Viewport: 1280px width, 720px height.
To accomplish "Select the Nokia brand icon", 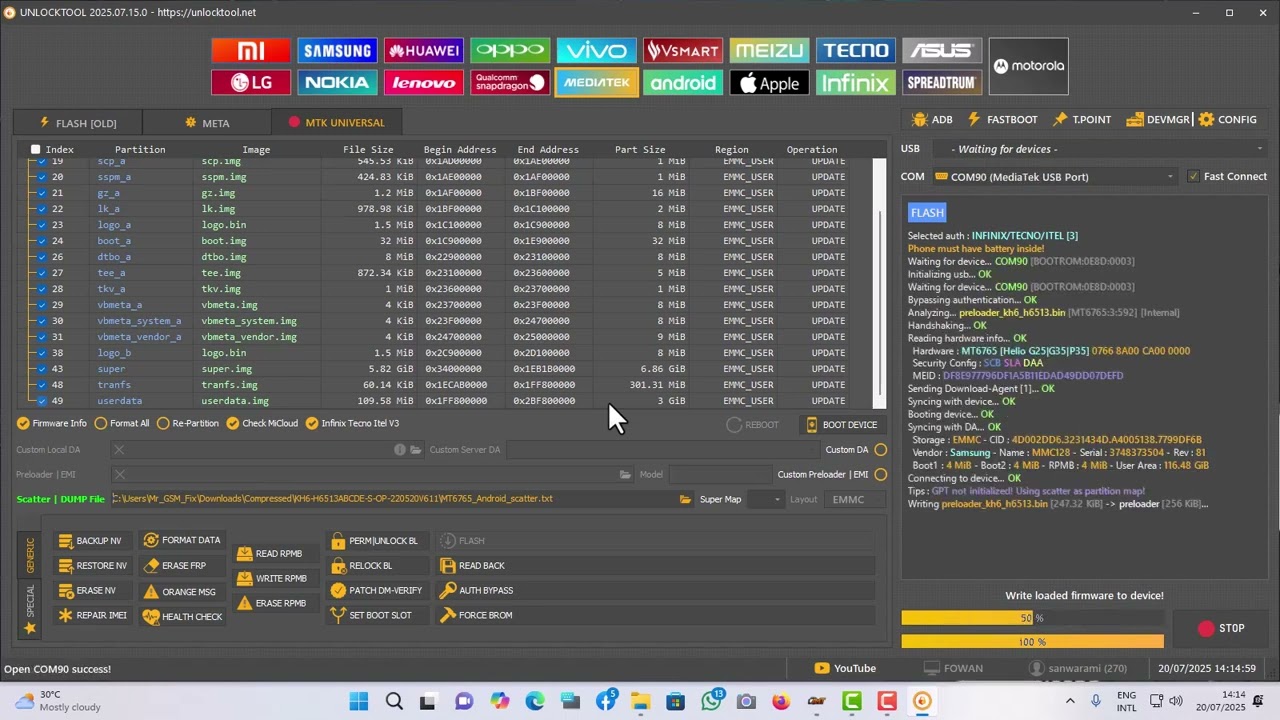I will [x=337, y=83].
